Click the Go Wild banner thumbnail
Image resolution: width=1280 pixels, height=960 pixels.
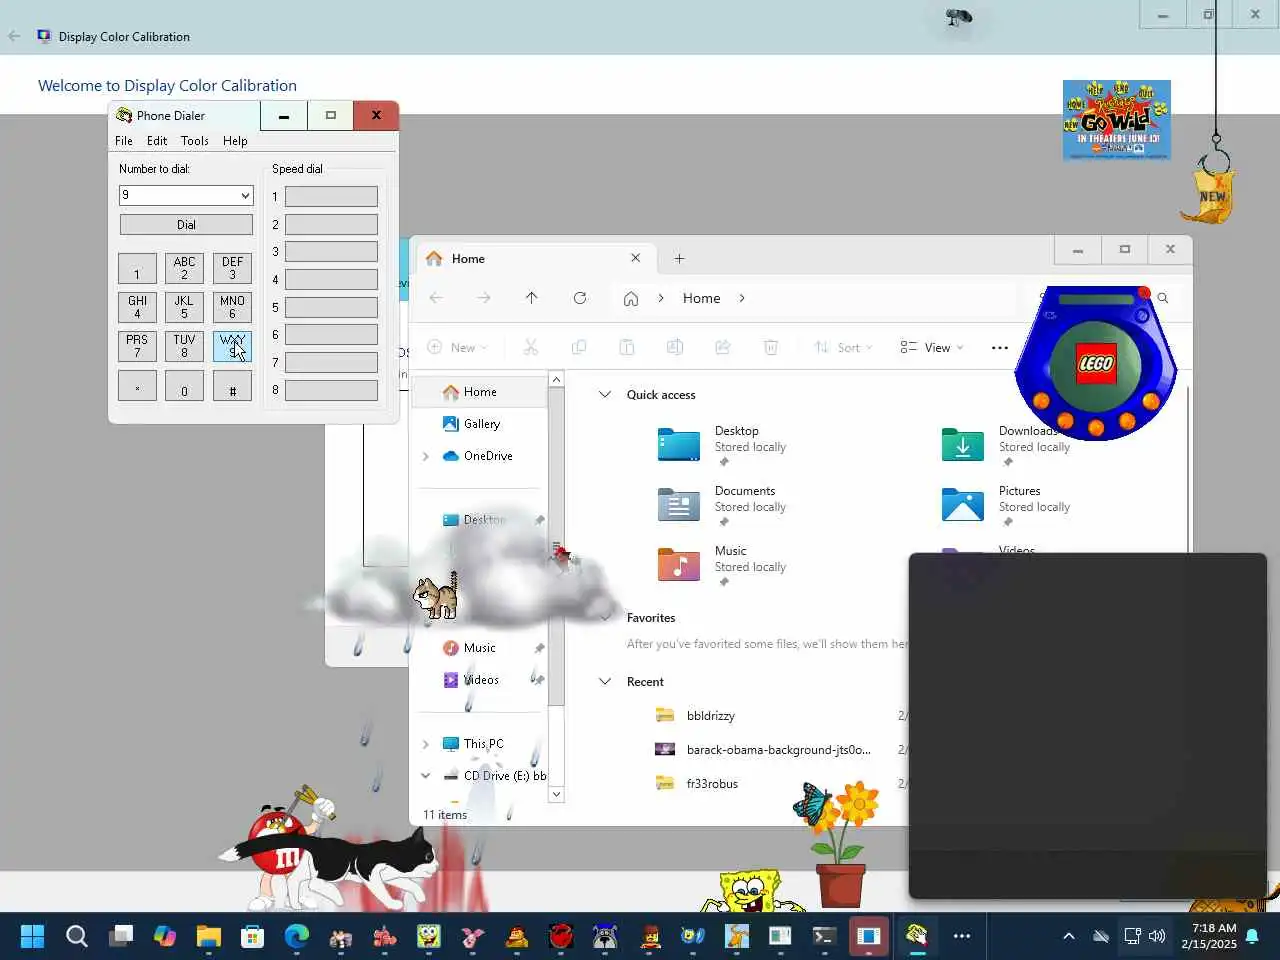click(x=1117, y=120)
